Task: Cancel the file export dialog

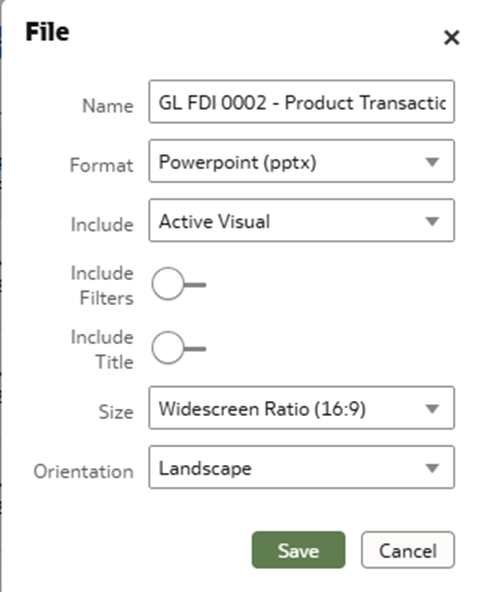Action: pos(408,550)
